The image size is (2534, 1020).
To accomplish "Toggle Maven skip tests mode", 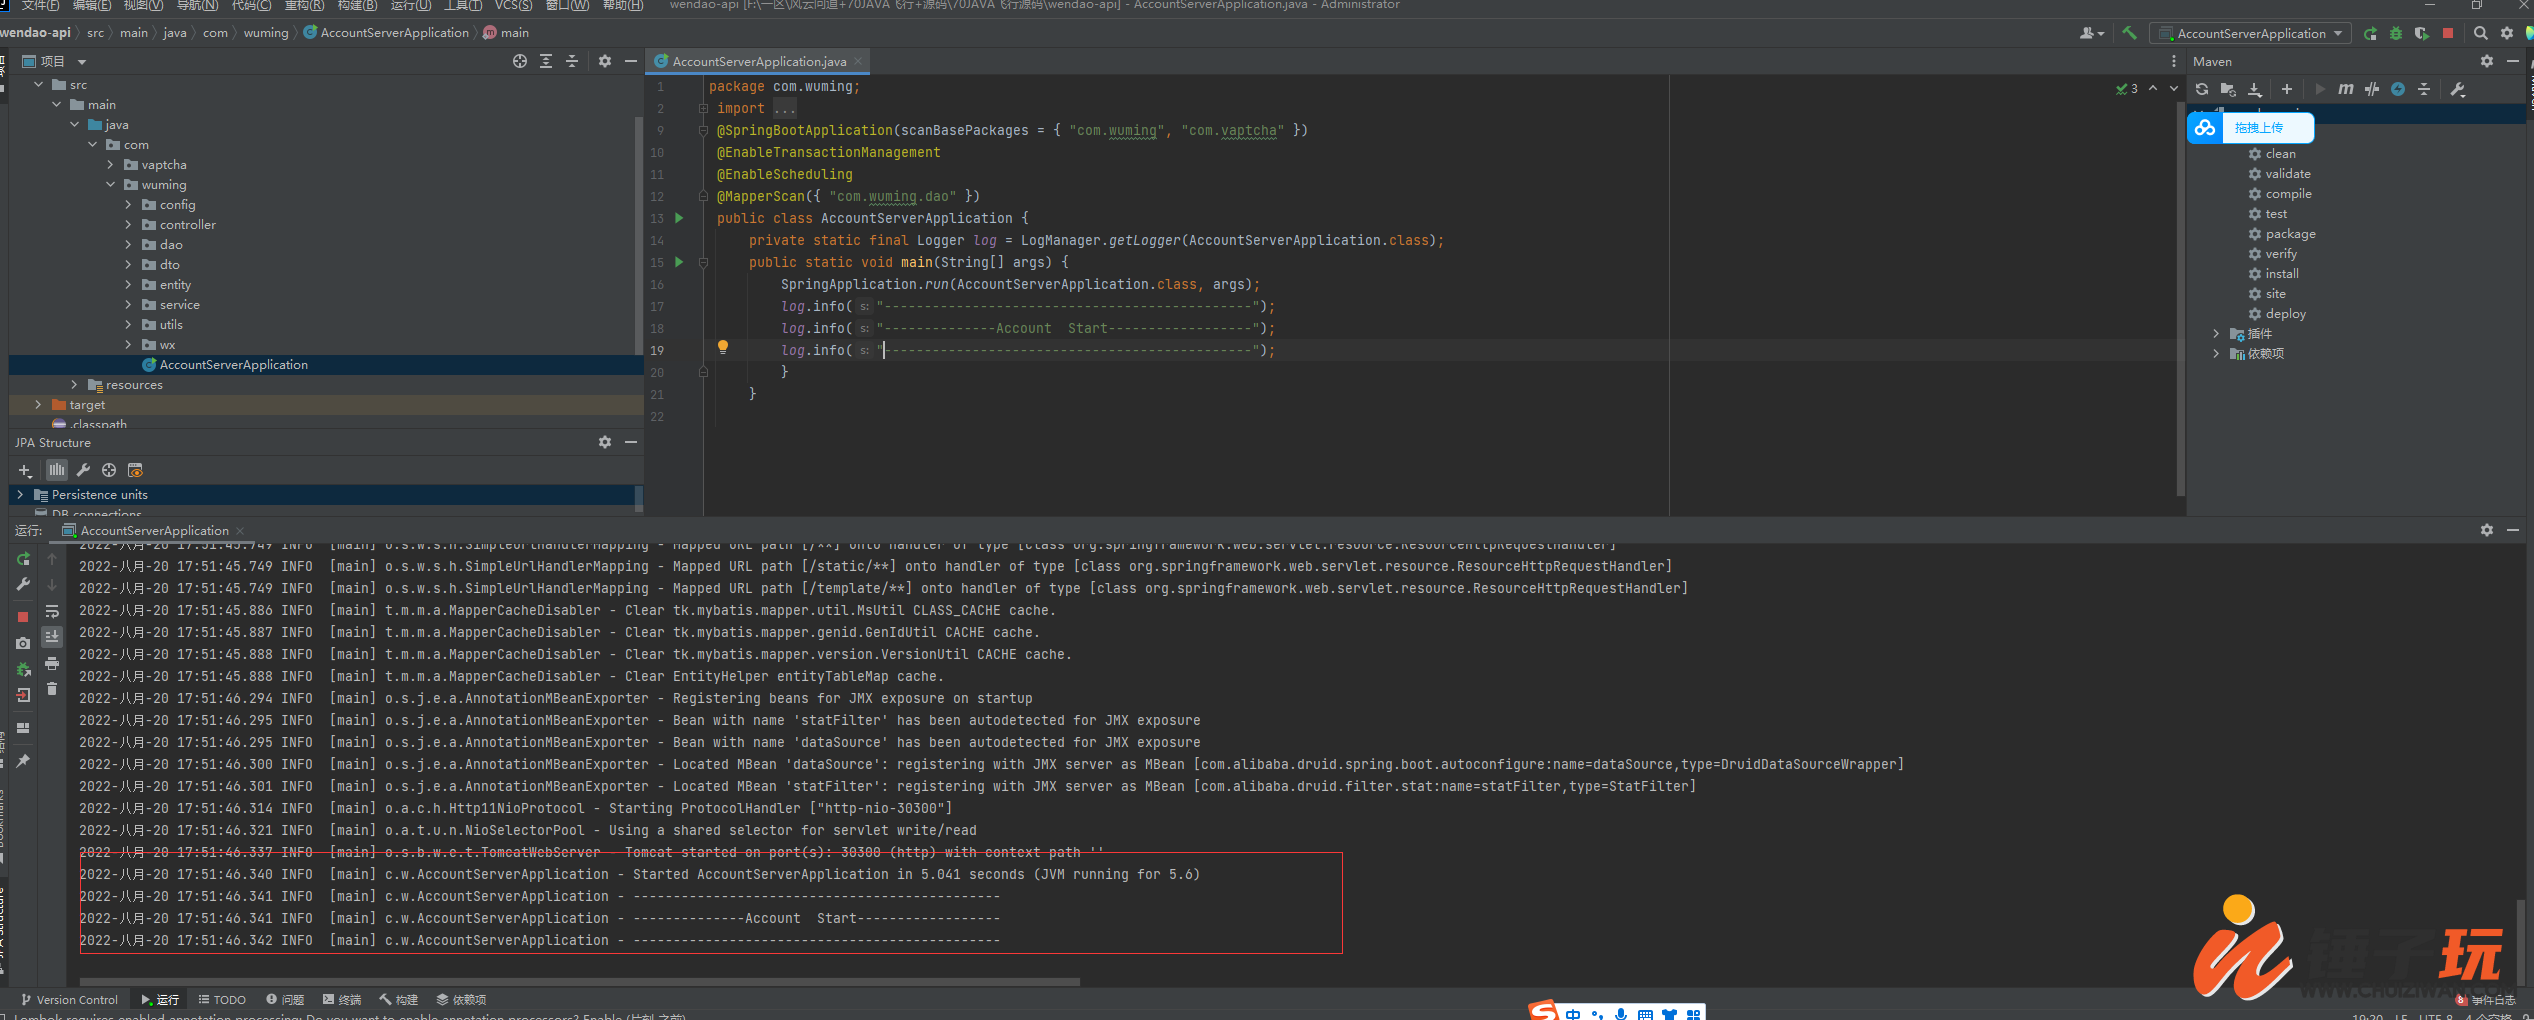I will click(x=2372, y=89).
